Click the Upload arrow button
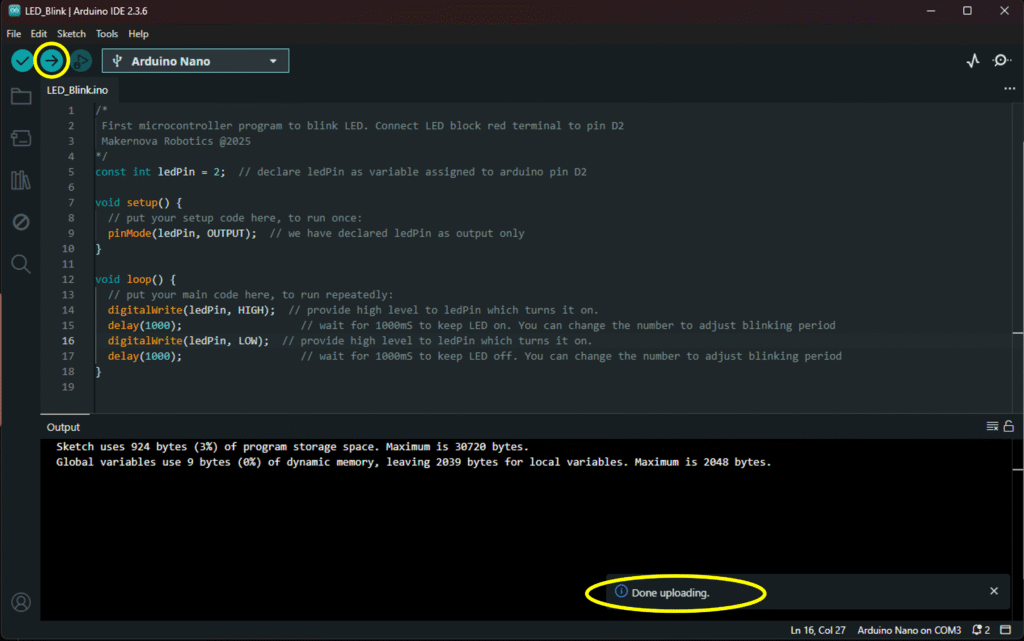This screenshot has height=641, width=1024. tap(51, 61)
